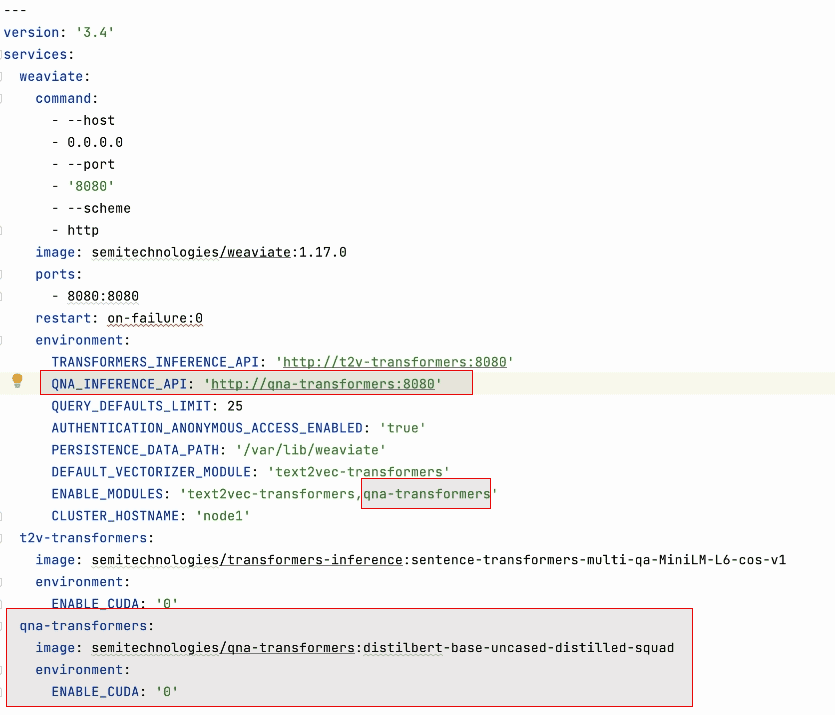Fold the weaviate environment section
Image resolution: width=835 pixels, height=715 pixels.
(2, 340)
